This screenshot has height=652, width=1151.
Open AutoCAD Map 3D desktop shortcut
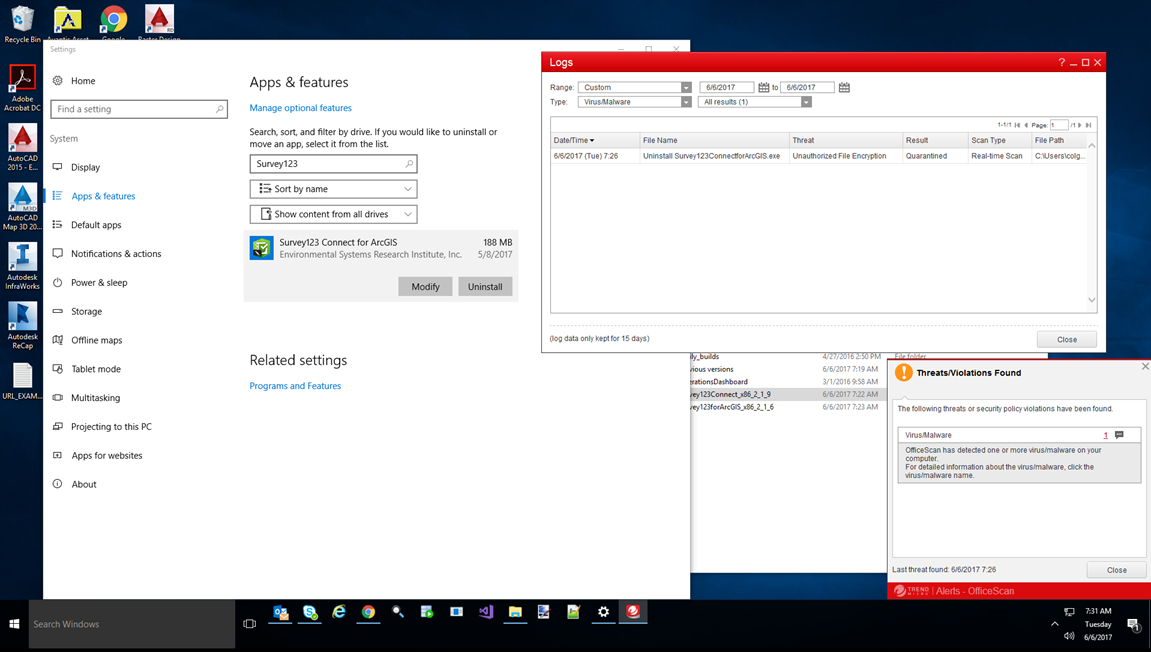point(22,207)
